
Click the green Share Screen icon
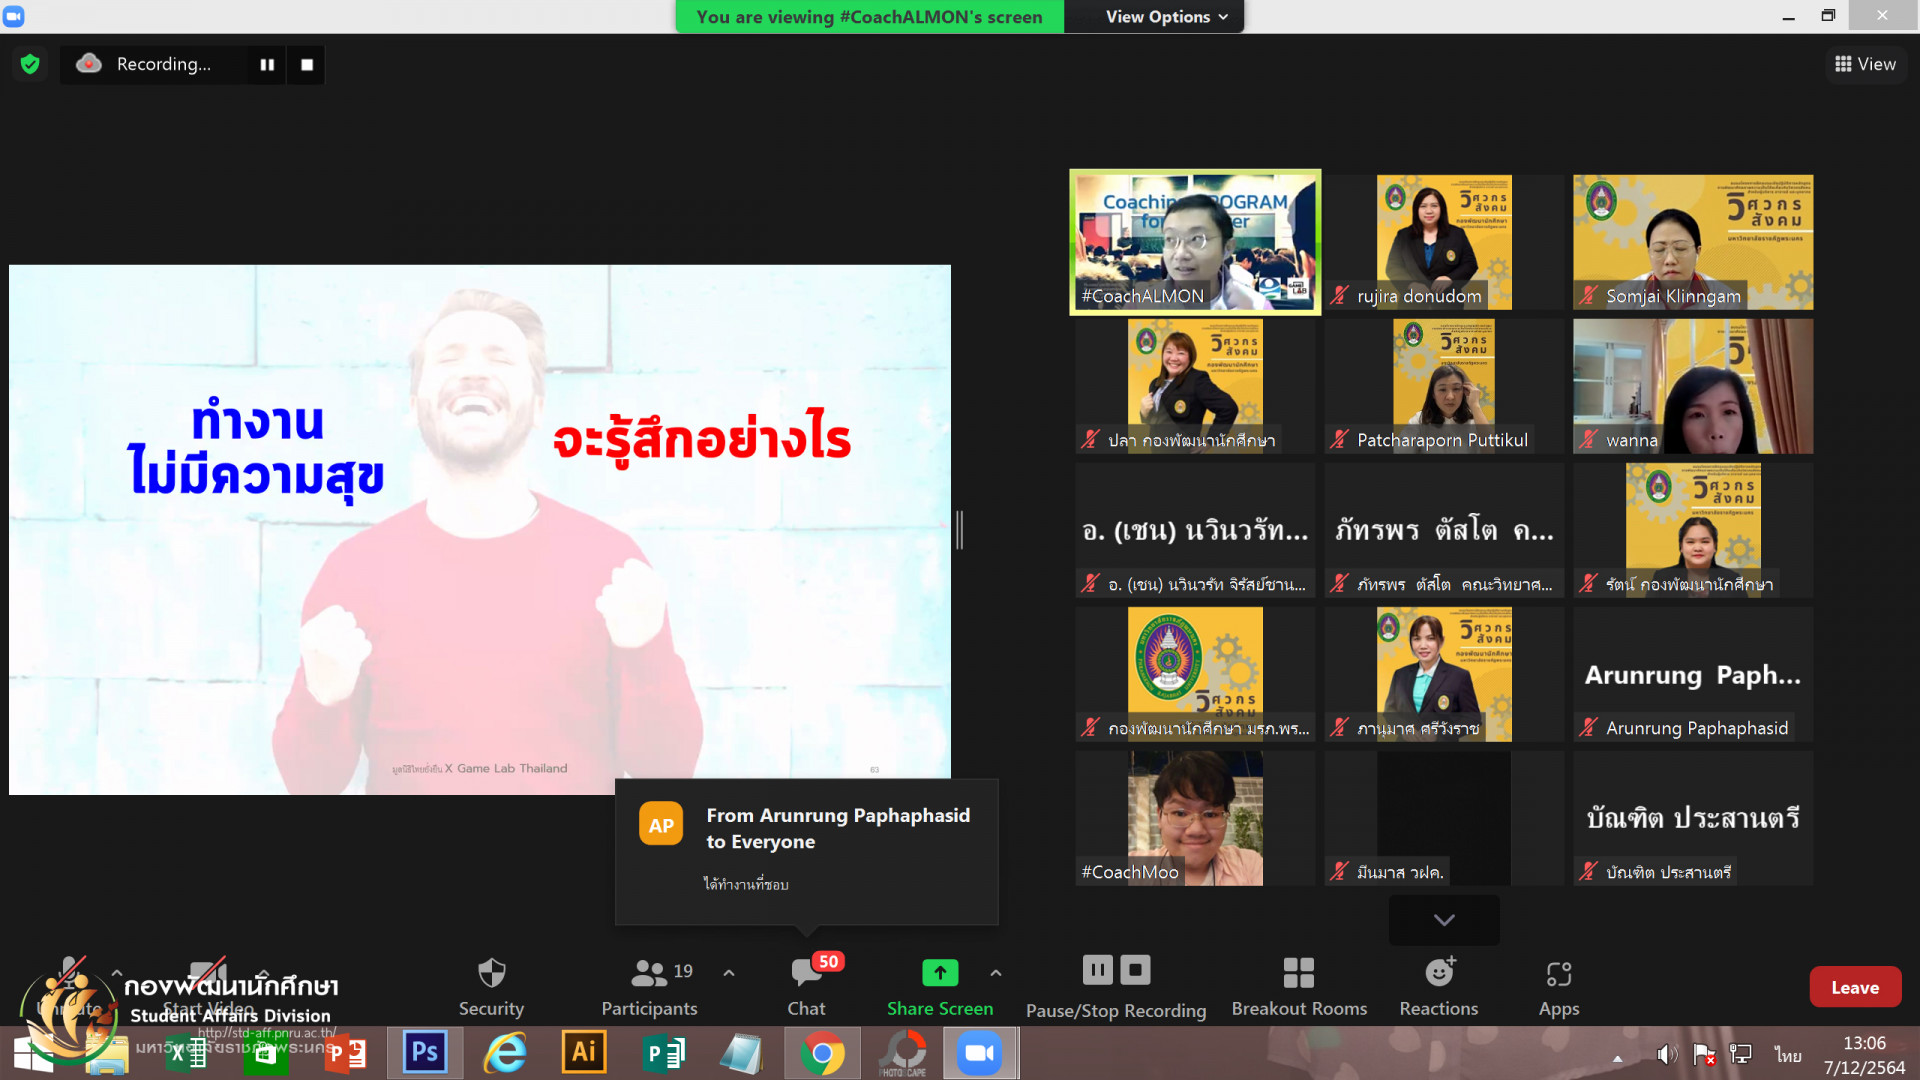[x=939, y=972]
